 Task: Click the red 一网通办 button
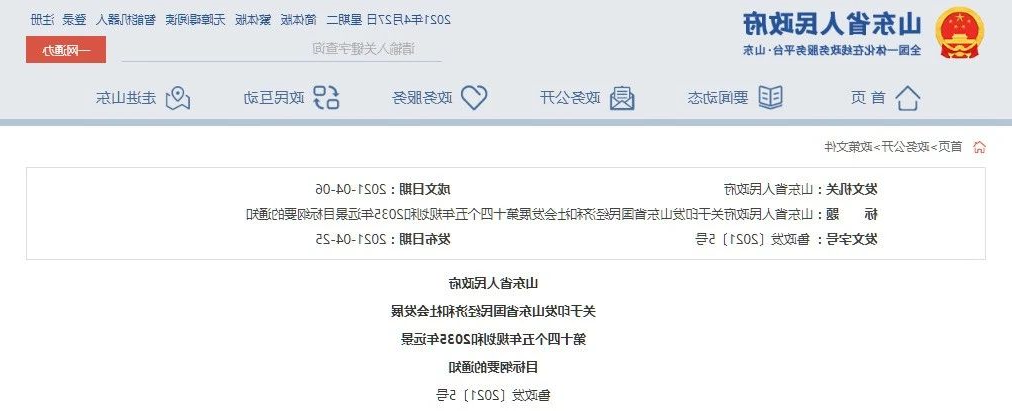66,50
